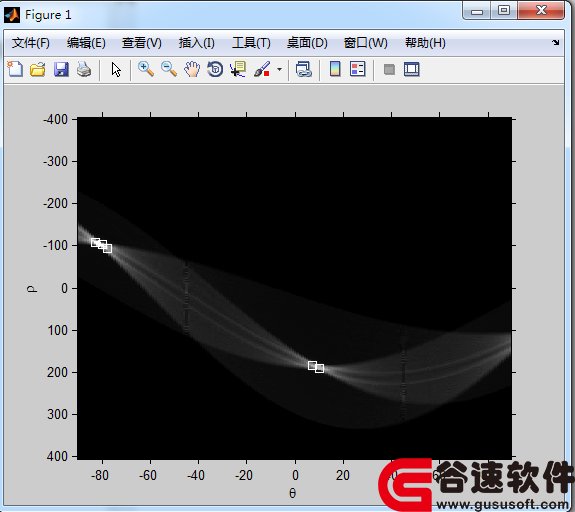Open the 帮助(H) menu
This screenshot has height=512, width=575.
[x=425, y=43]
